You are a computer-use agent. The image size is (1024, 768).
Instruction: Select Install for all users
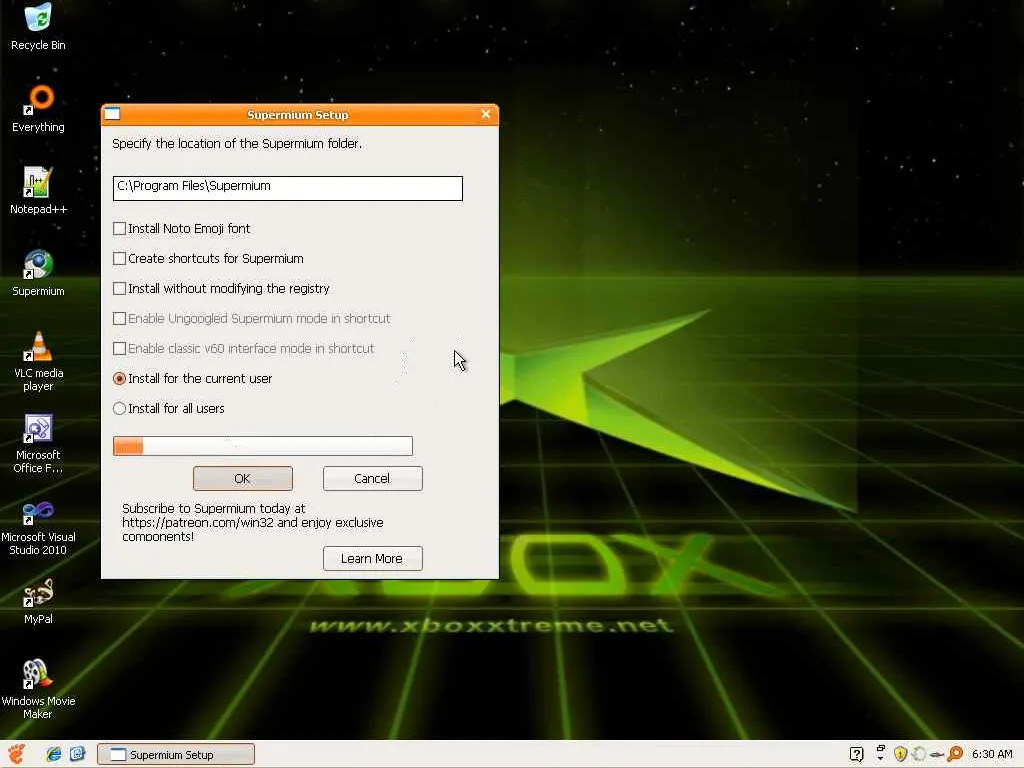[x=119, y=409]
